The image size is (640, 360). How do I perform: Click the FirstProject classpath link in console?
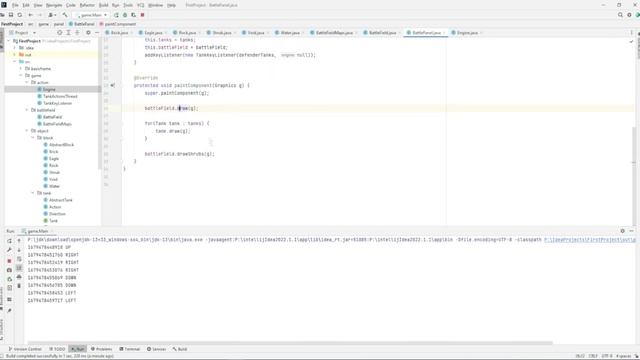coord(590,240)
